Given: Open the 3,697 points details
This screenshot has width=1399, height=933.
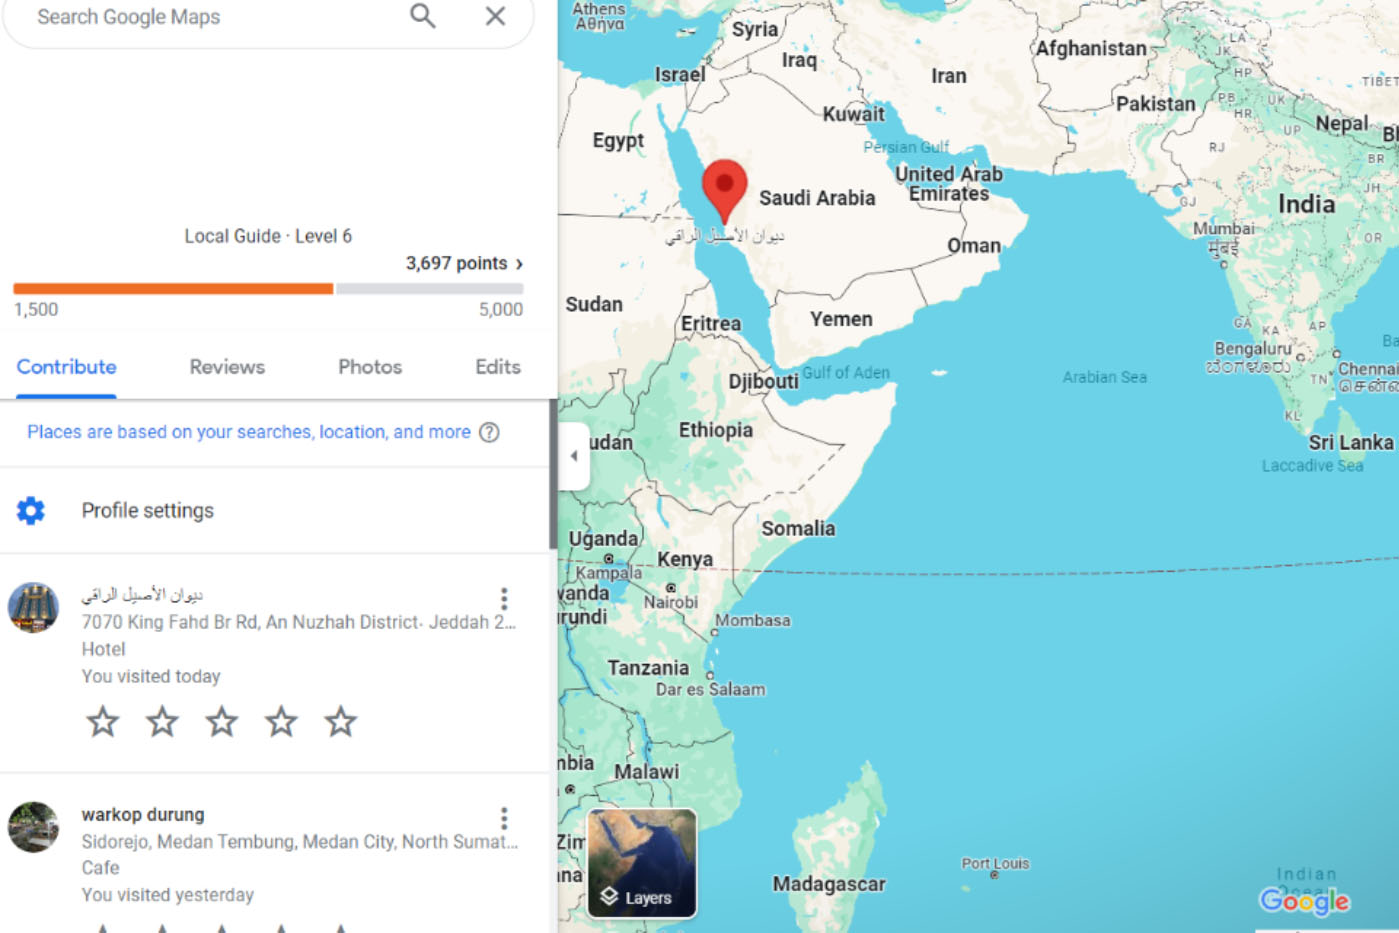Looking at the screenshot, I should (464, 263).
